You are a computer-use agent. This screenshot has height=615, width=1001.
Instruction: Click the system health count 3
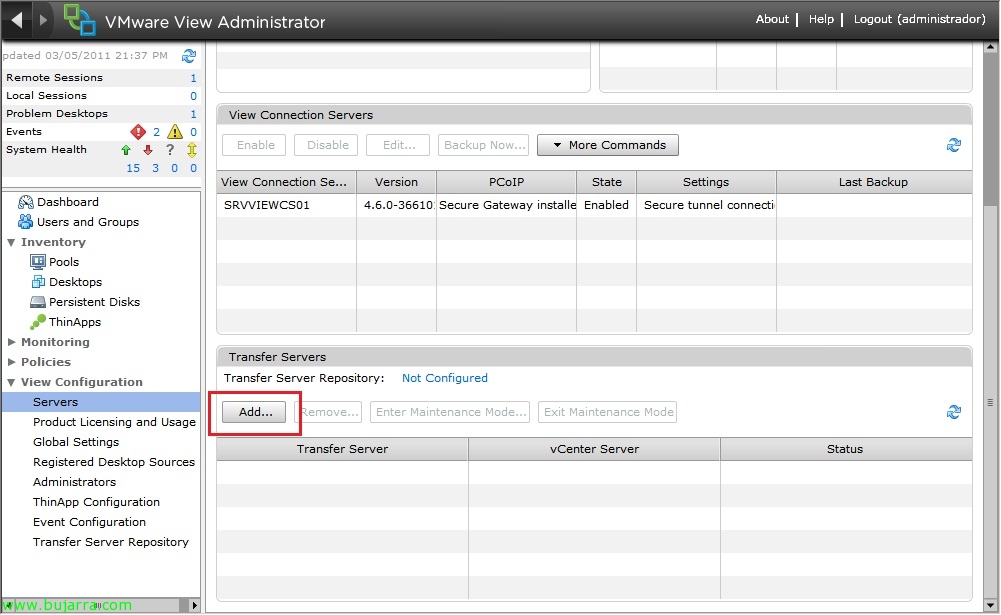tap(155, 169)
